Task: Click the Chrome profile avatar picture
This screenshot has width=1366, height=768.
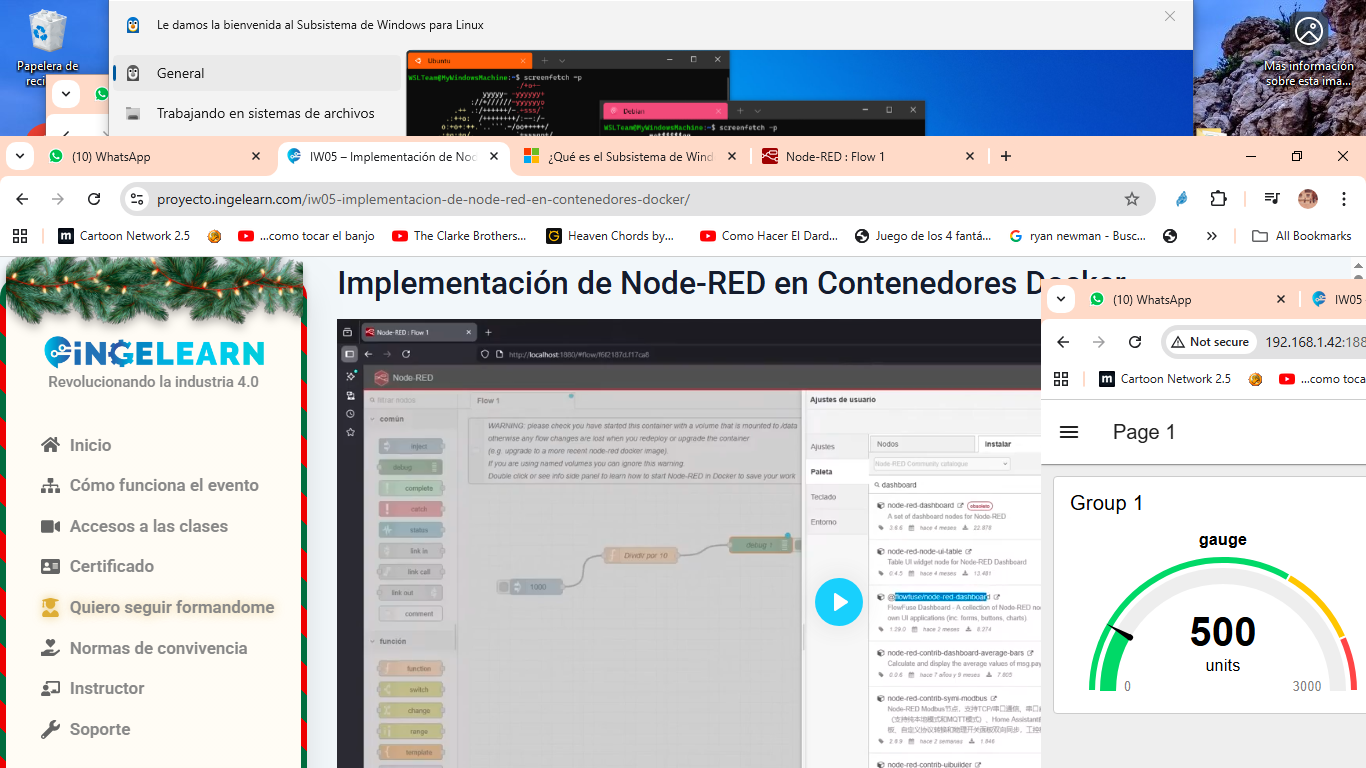Action: 1308,199
